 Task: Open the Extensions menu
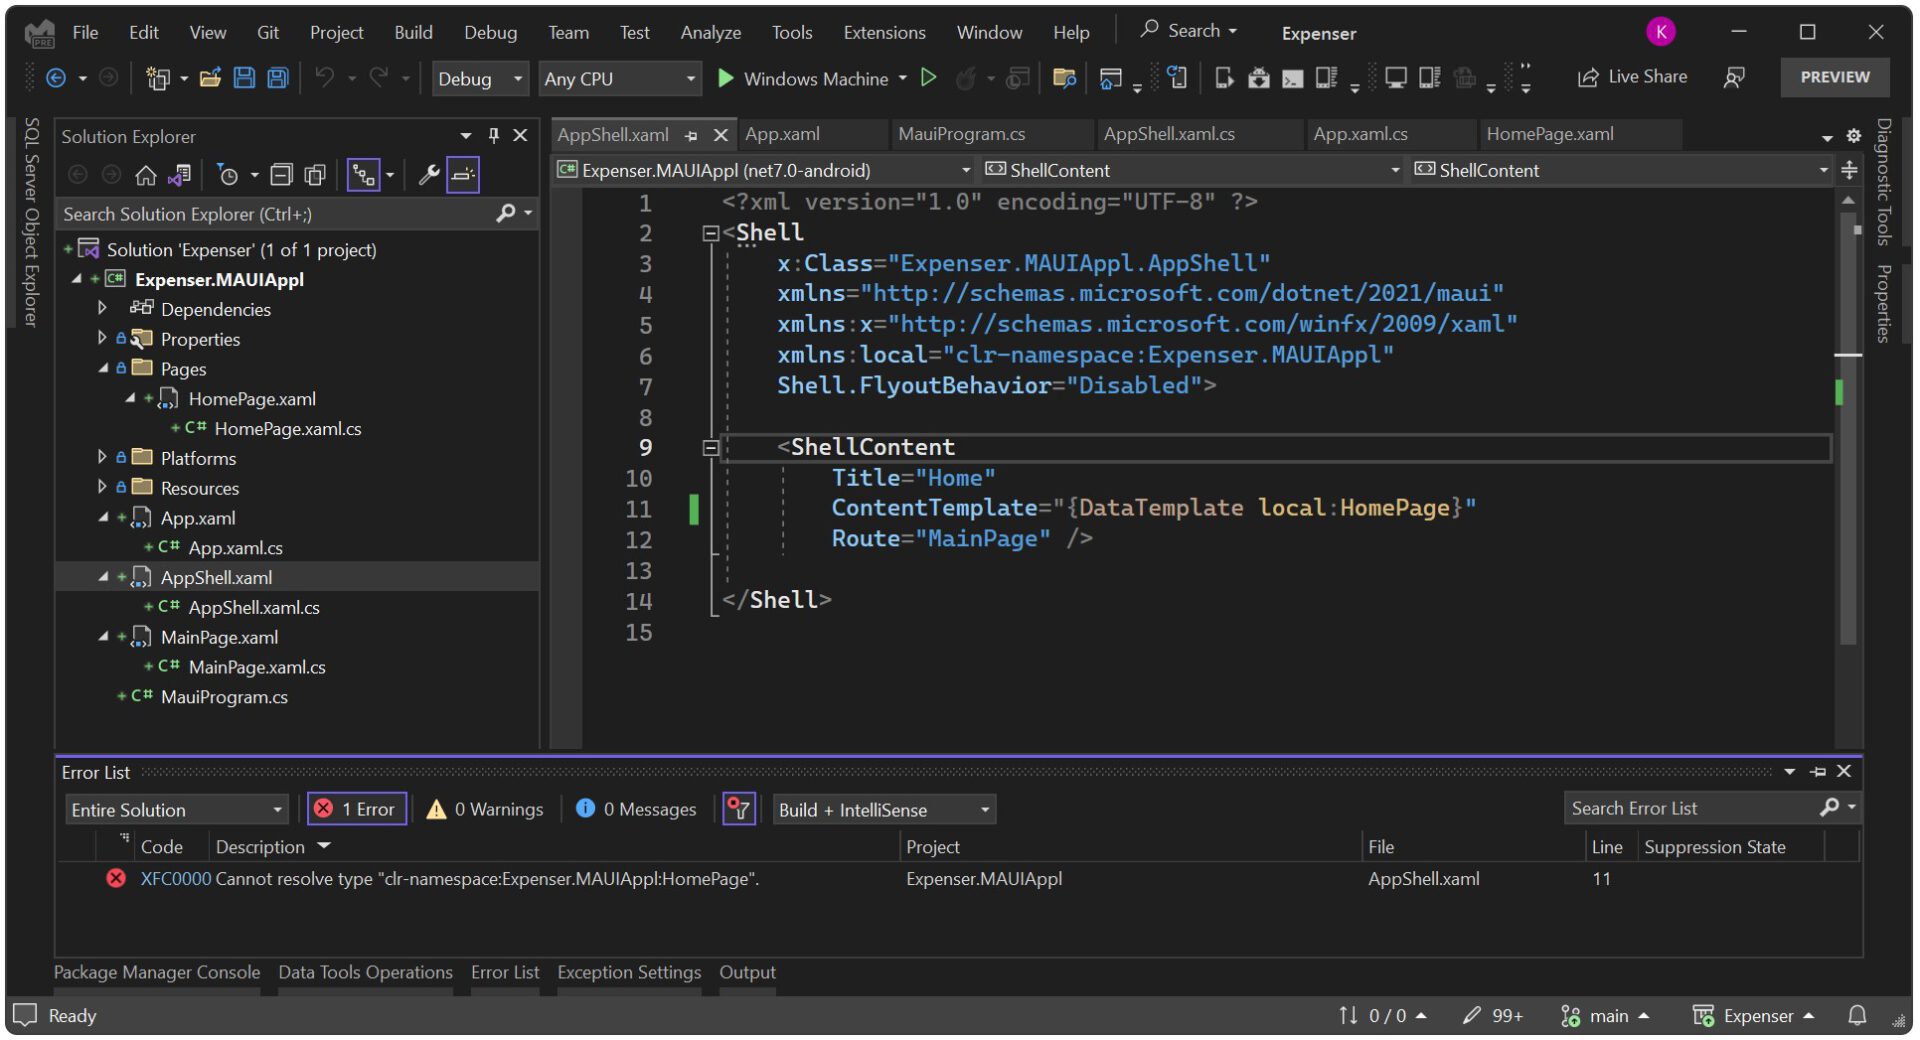pos(884,32)
